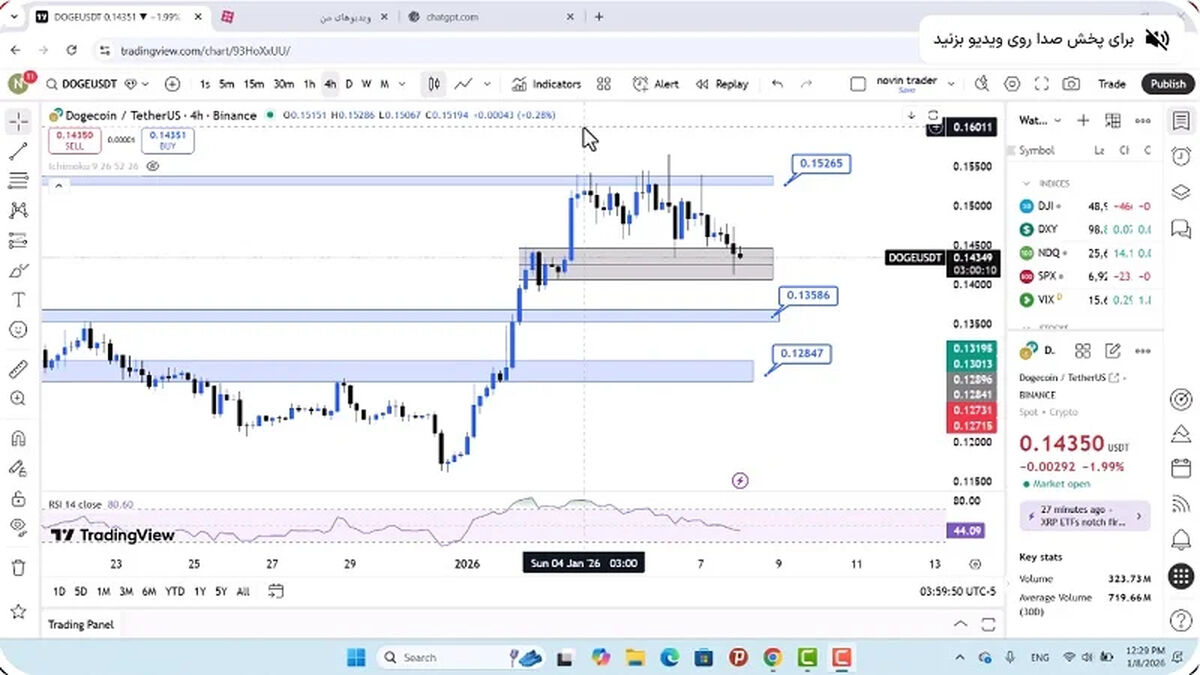Select the line chart style icon
The width and height of the screenshot is (1200, 675).
tap(464, 84)
